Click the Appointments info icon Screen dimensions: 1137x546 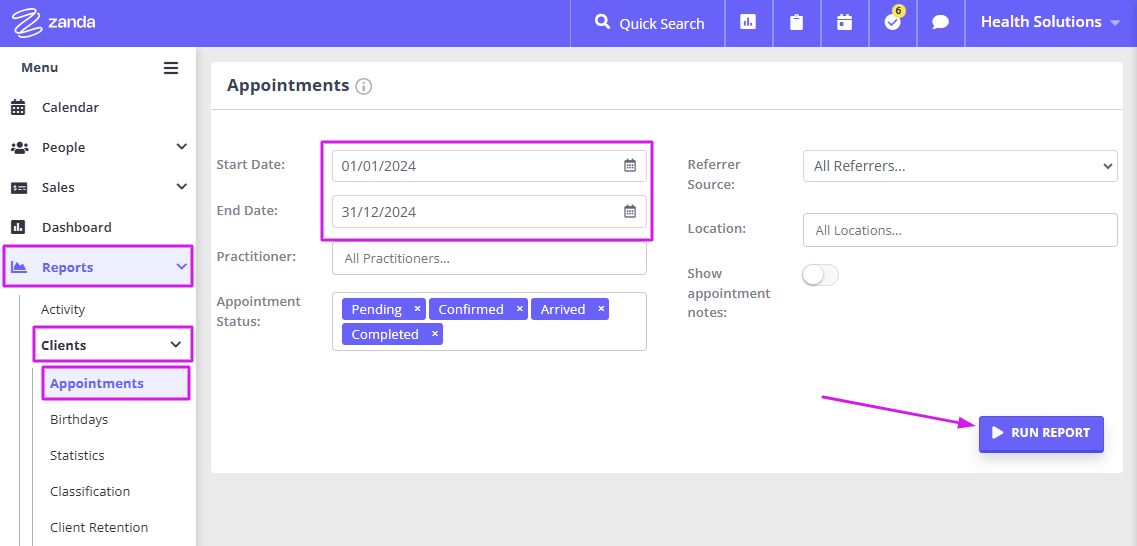click(x=364, y=86)
